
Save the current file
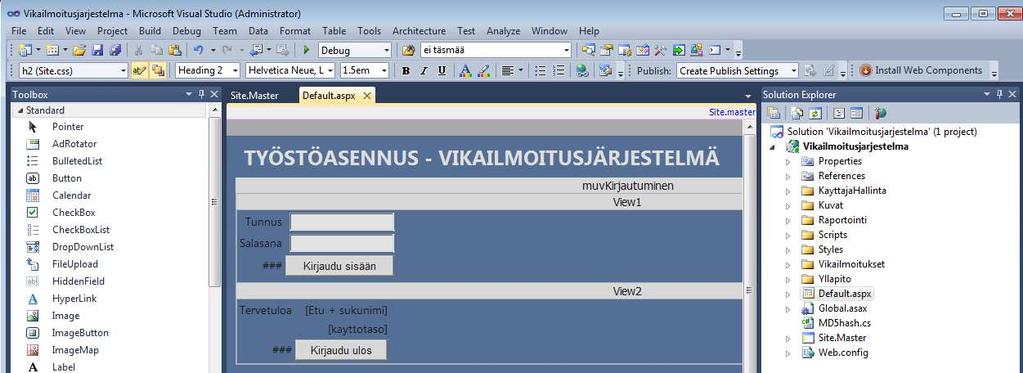tap(97, 50)
